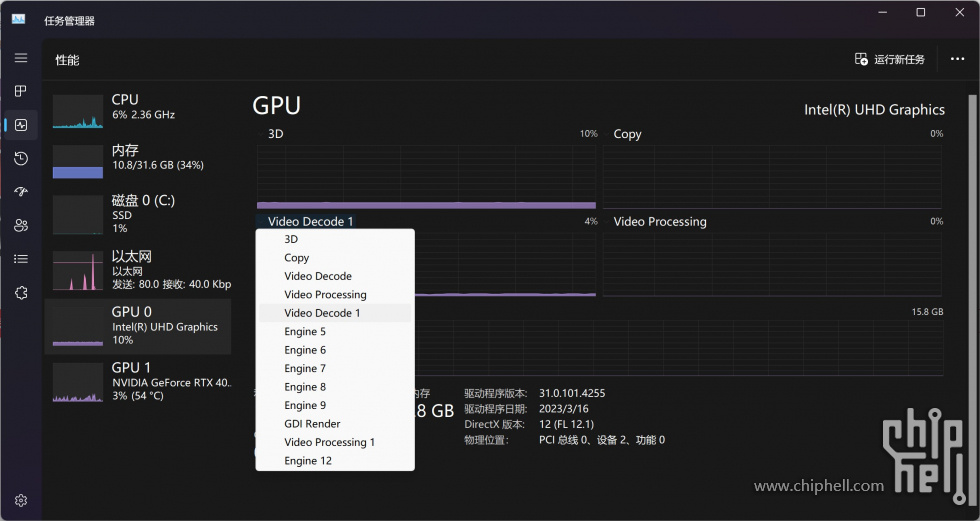Open the Video Processing graph dropdown
This screenshot has height=521, width=980.
tap(655, 221)
